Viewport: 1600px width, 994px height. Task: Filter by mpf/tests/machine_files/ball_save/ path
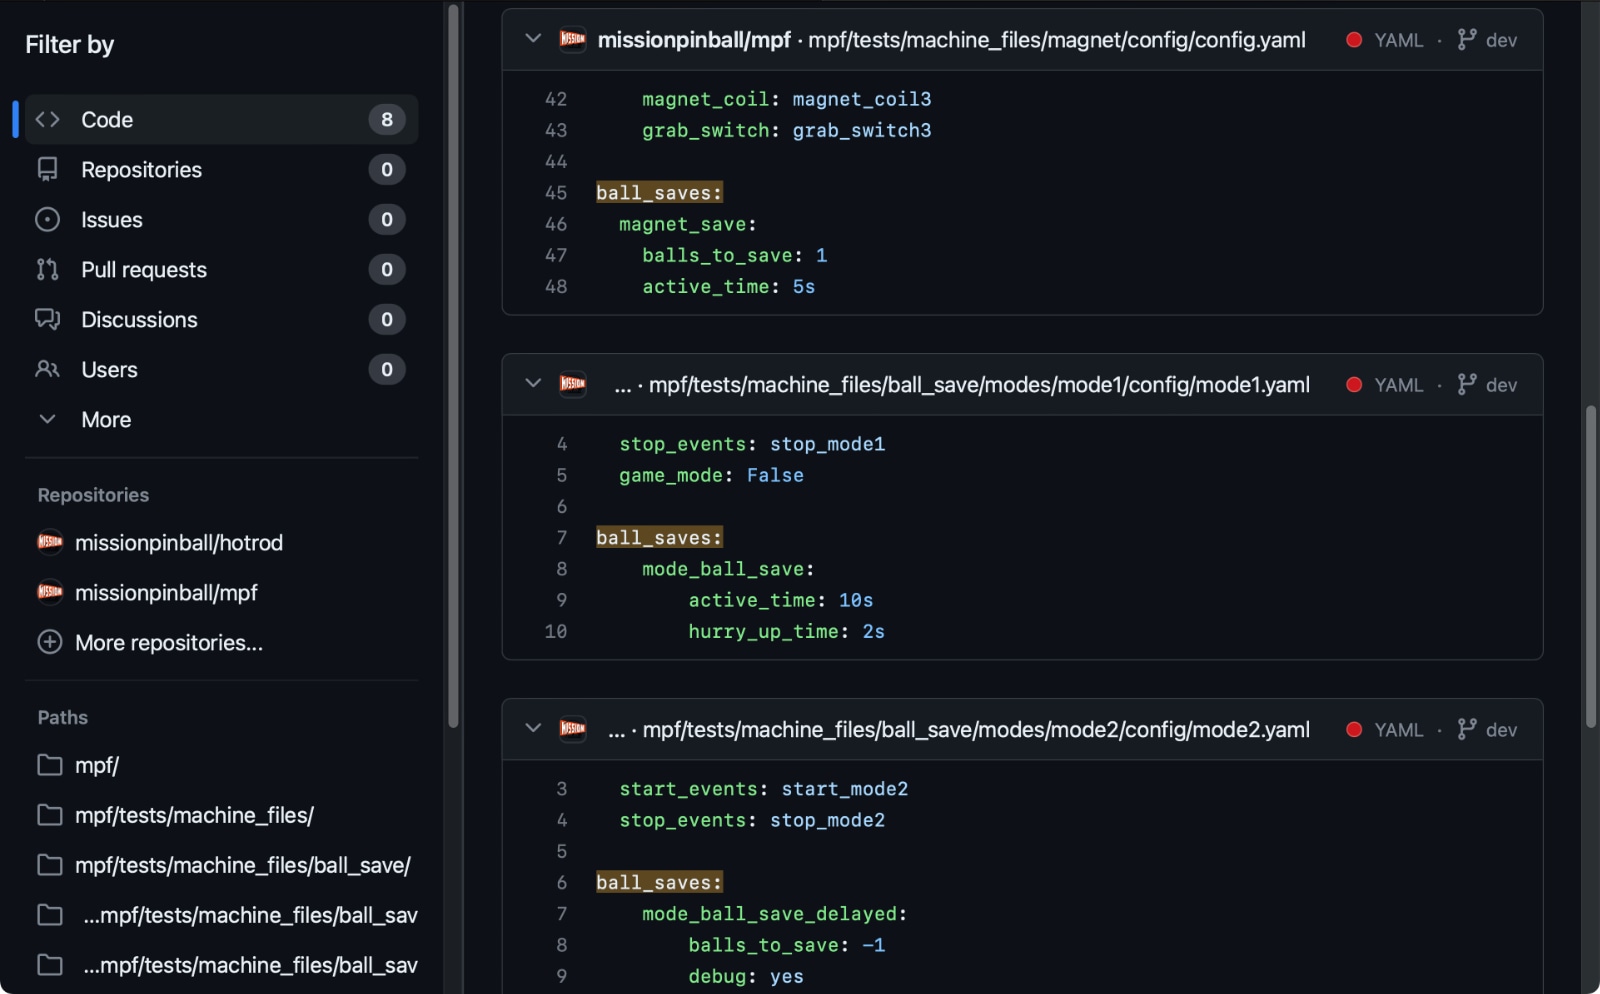[242, 866]
